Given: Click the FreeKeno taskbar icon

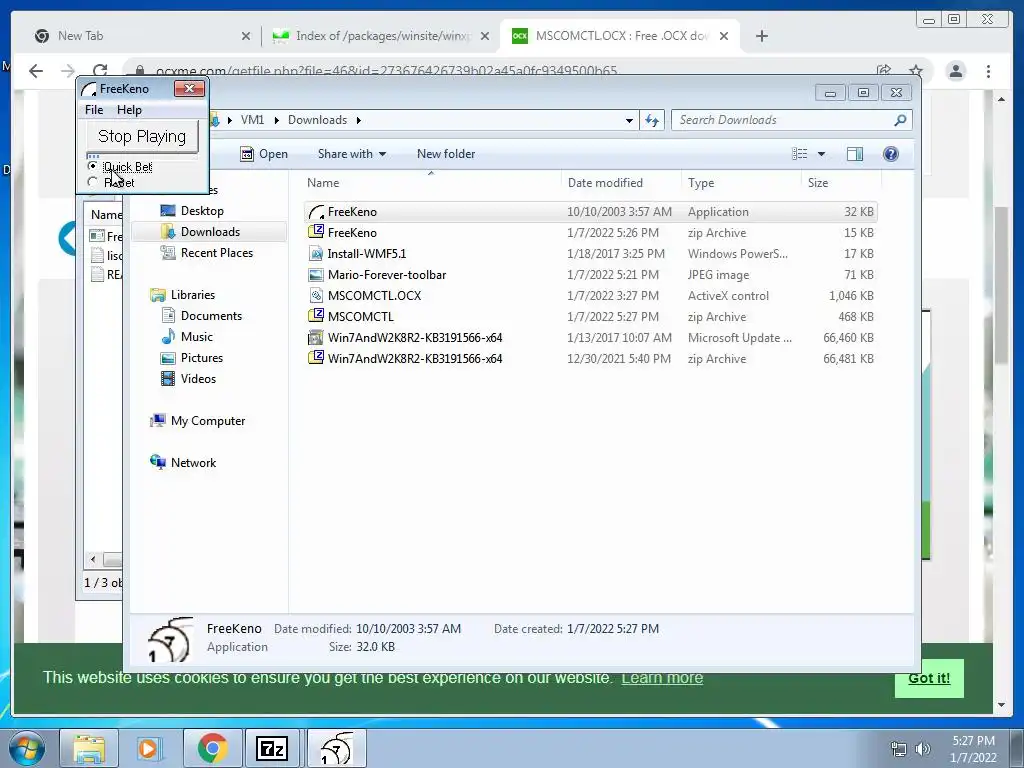Looking at the screenshot, I should [336, 748].
